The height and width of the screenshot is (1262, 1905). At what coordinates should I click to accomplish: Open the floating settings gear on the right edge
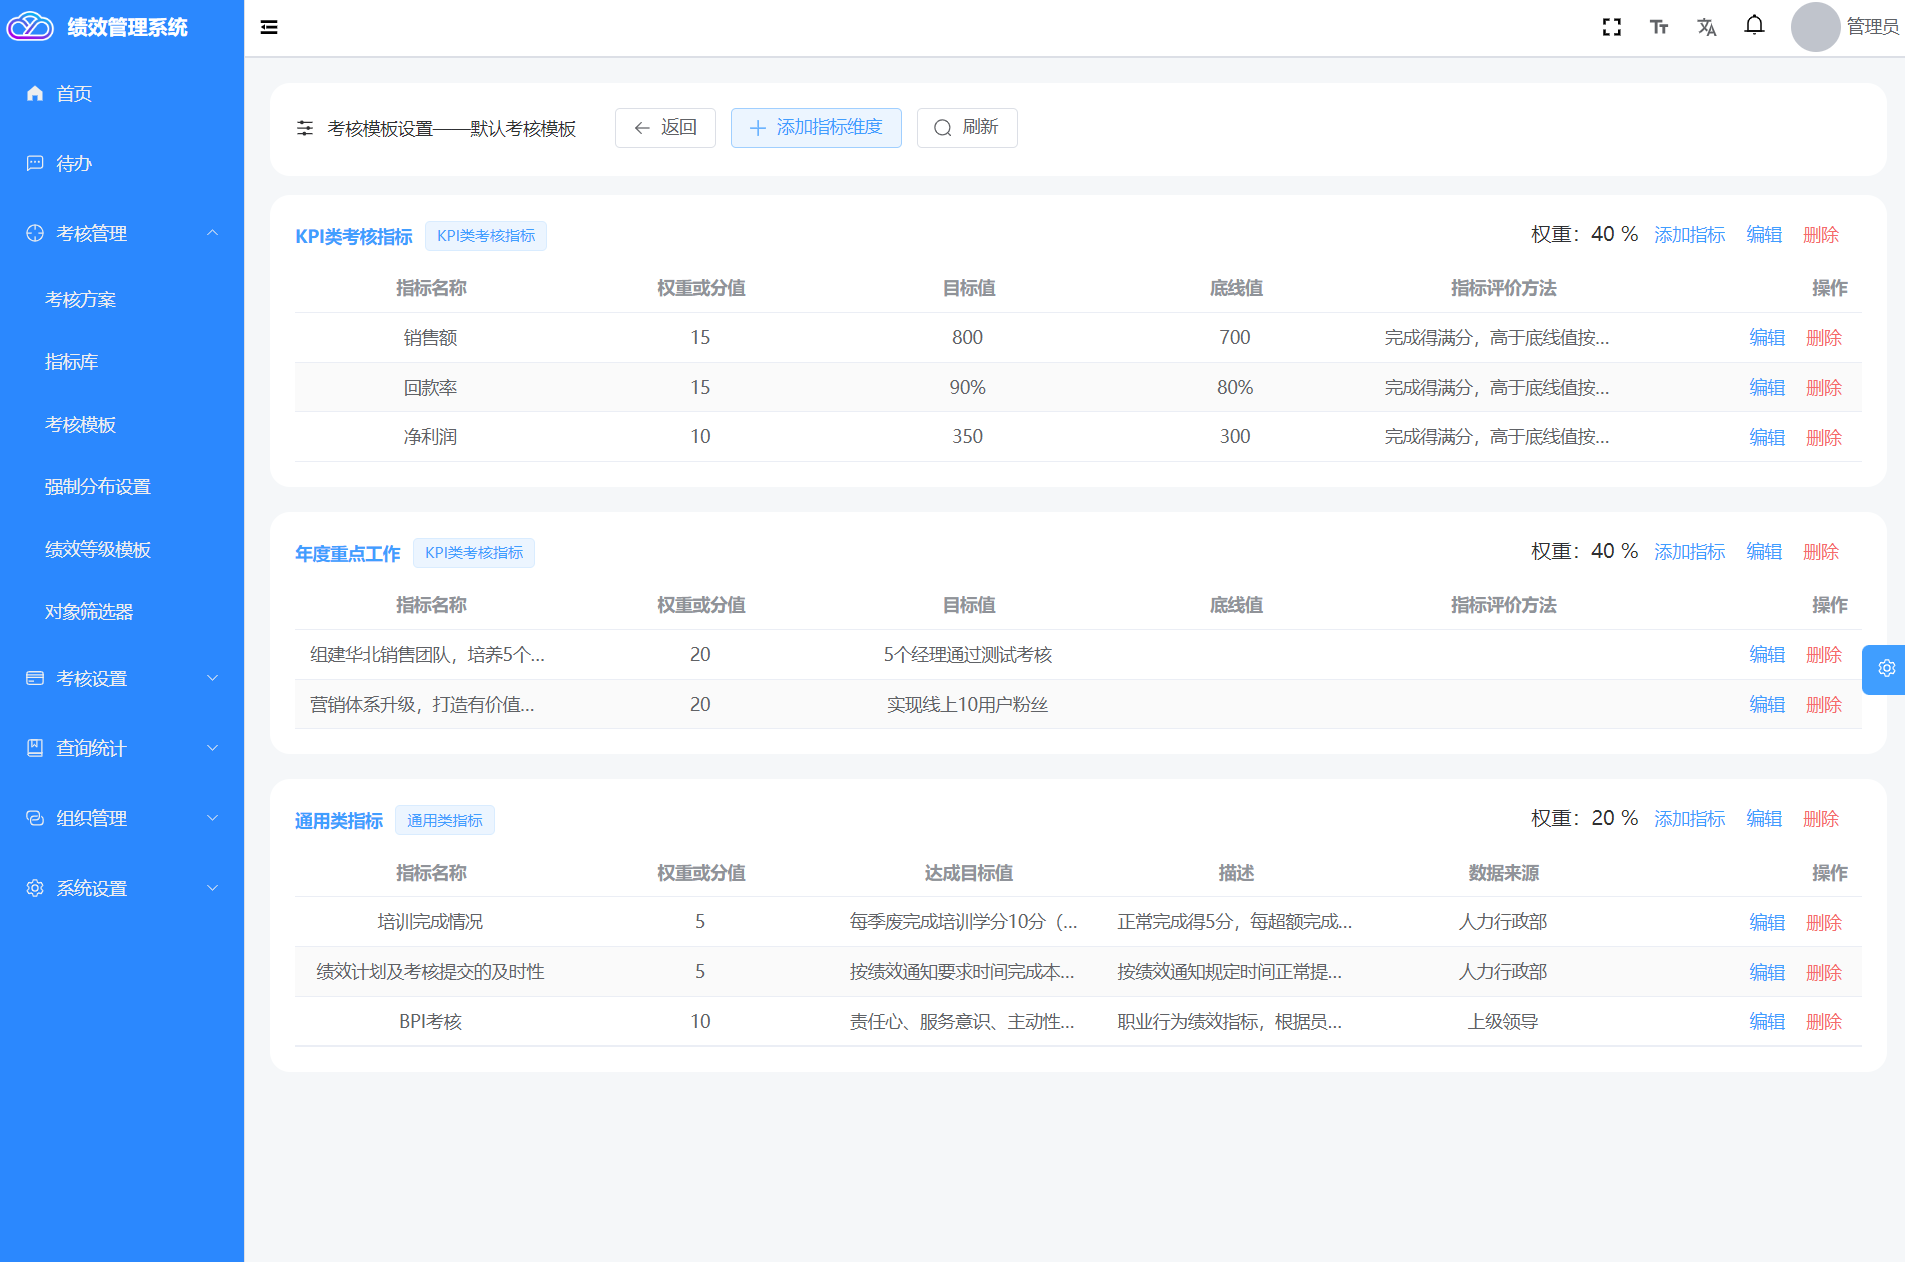(x=1886, y=669)
